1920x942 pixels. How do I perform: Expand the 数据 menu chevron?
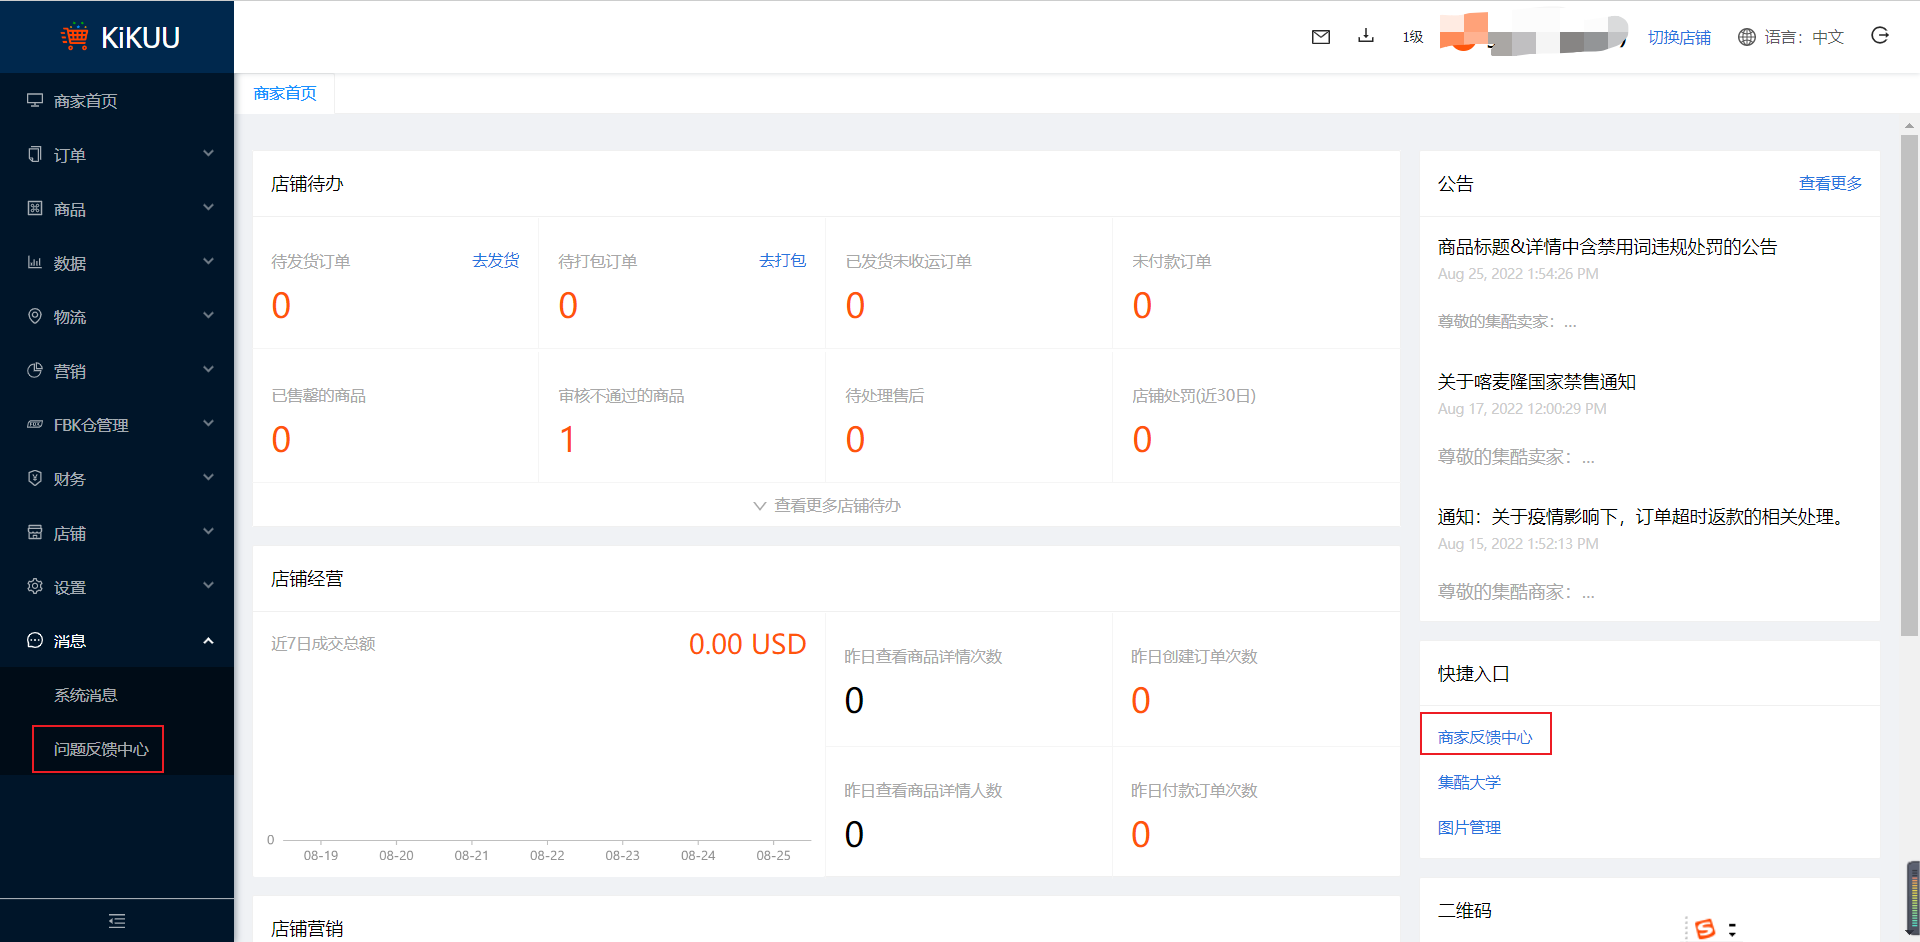[208, 261]
